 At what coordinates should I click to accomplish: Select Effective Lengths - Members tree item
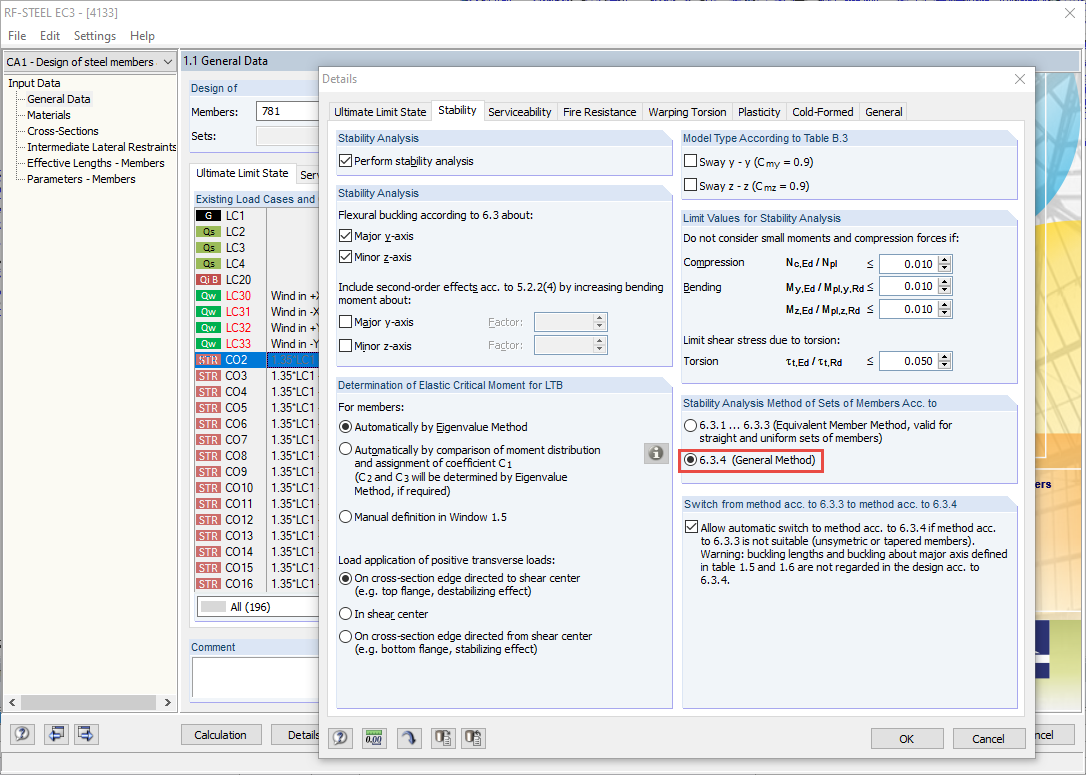(x=96, y=163)
